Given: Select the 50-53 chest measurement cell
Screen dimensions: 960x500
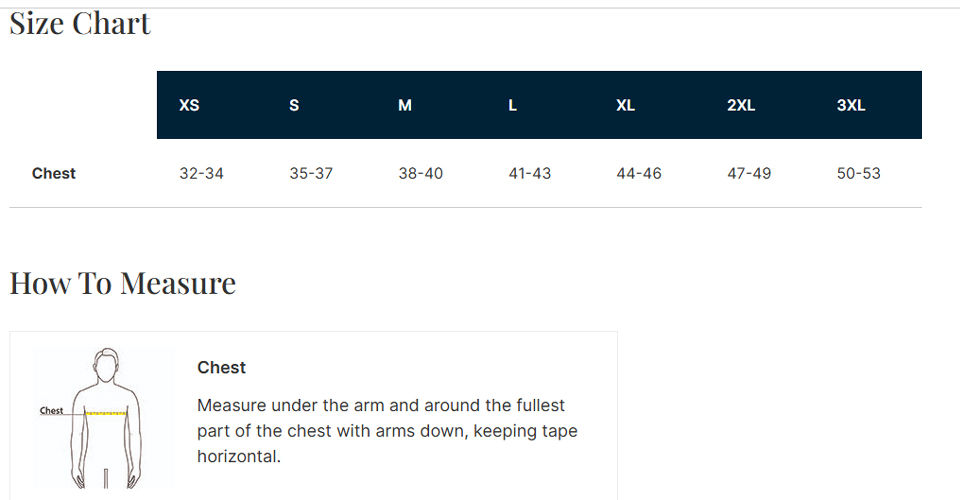Looking at the screenshot, I should pyautogui.click(x=859, y=173).
